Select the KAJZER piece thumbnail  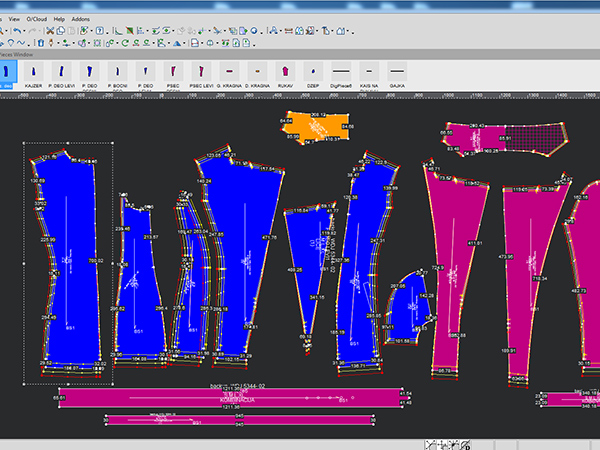(x=34, y=73)
